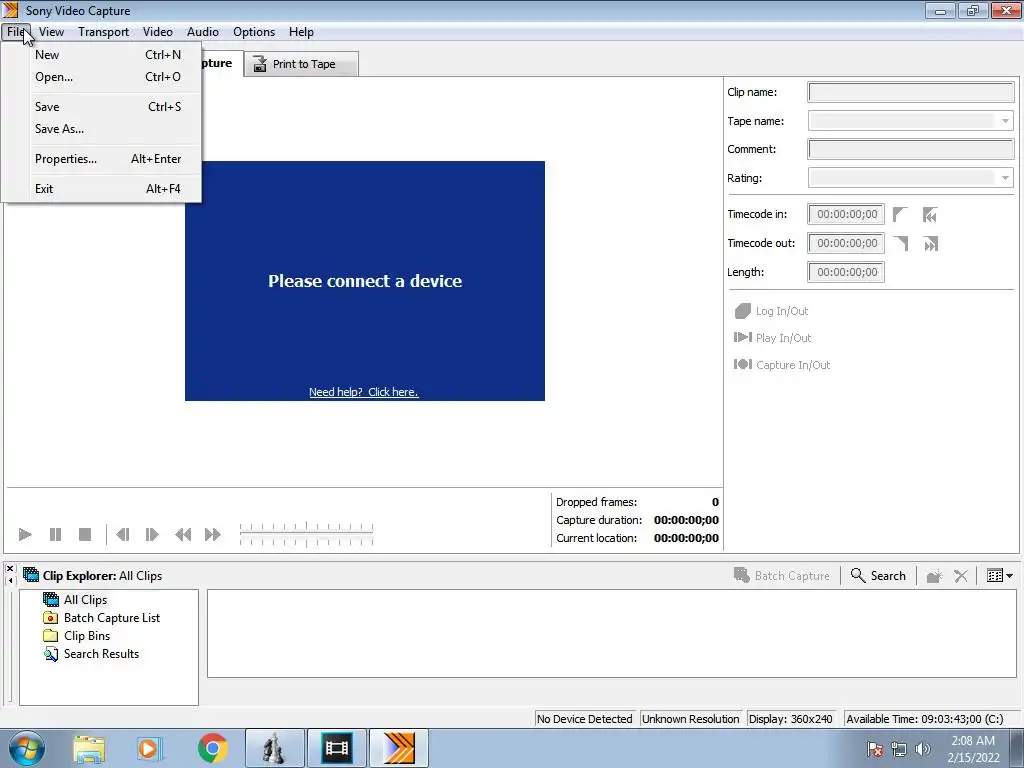Image resolution: width=1024 pixels, height=768 pixels.
Task: Click the Need help? Click here link
Action: click(364, 392)
